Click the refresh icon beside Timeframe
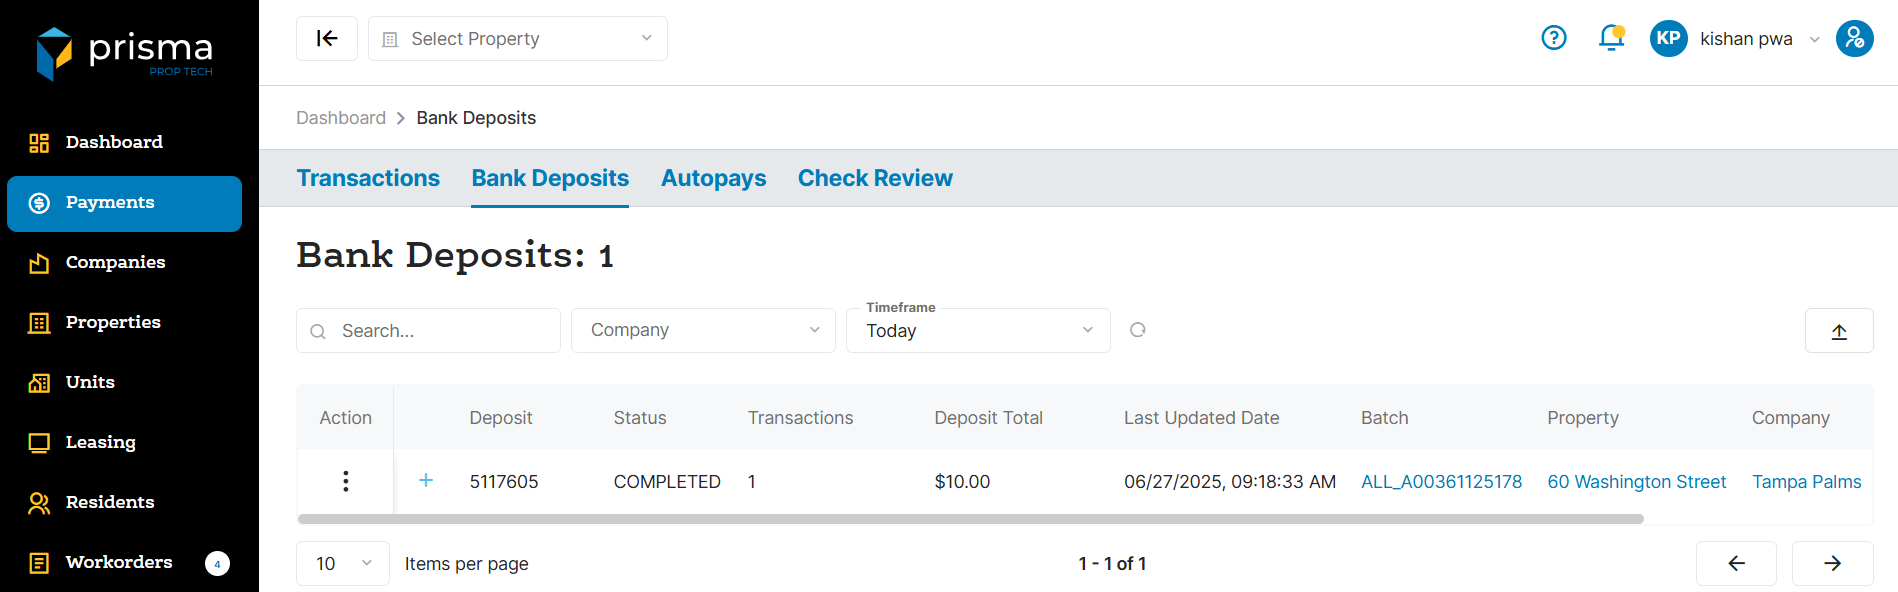Image resolution: width=1898 pixels, height=592 pixels. 1137,330
